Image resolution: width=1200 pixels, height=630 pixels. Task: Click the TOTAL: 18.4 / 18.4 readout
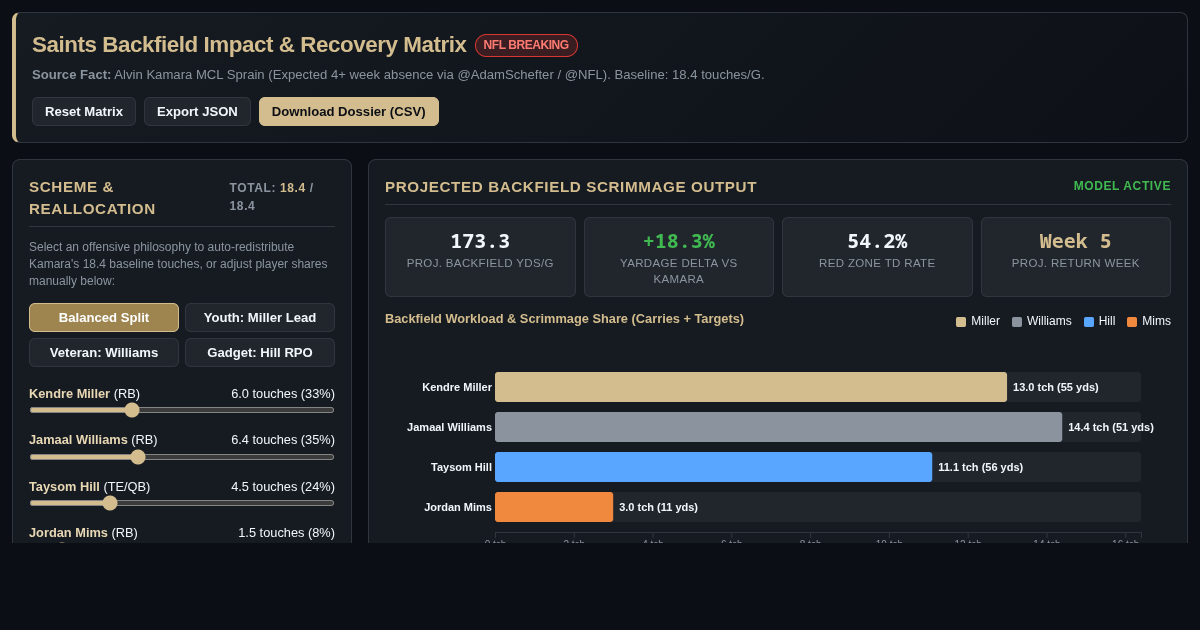pyautogui.click(x=272, y=197)
